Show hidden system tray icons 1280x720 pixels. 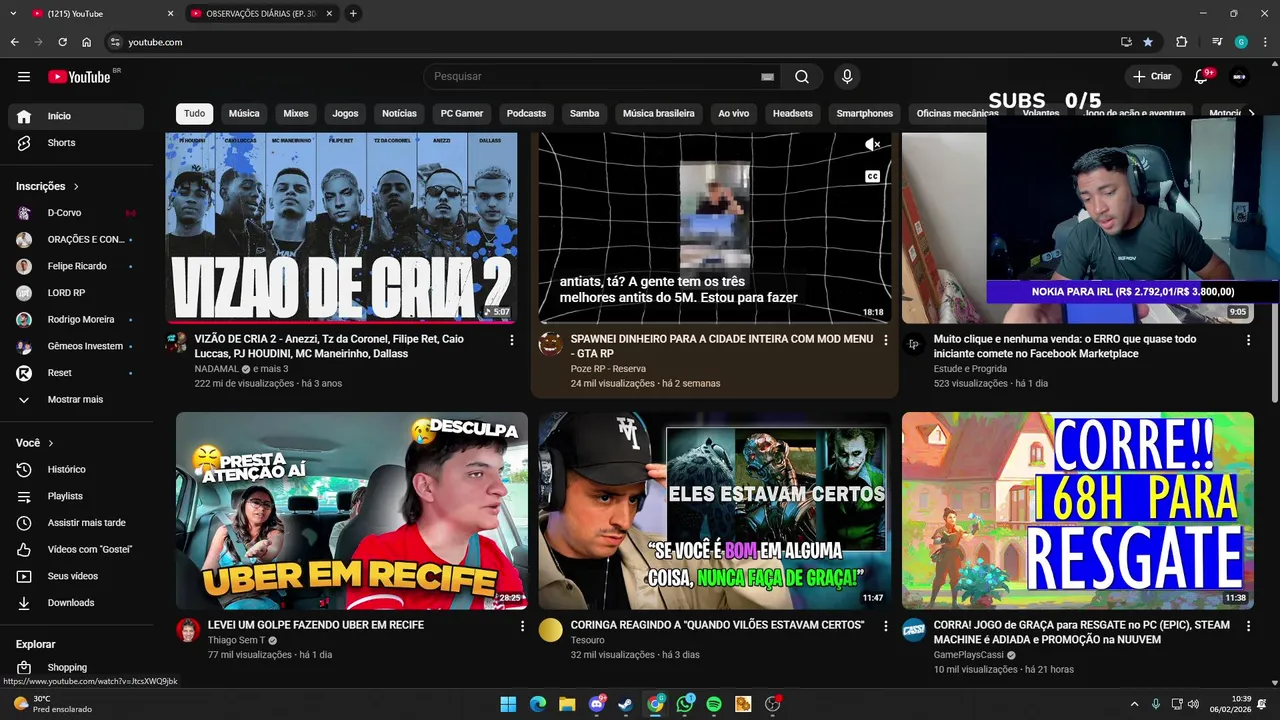click(x=1134, y=704)
